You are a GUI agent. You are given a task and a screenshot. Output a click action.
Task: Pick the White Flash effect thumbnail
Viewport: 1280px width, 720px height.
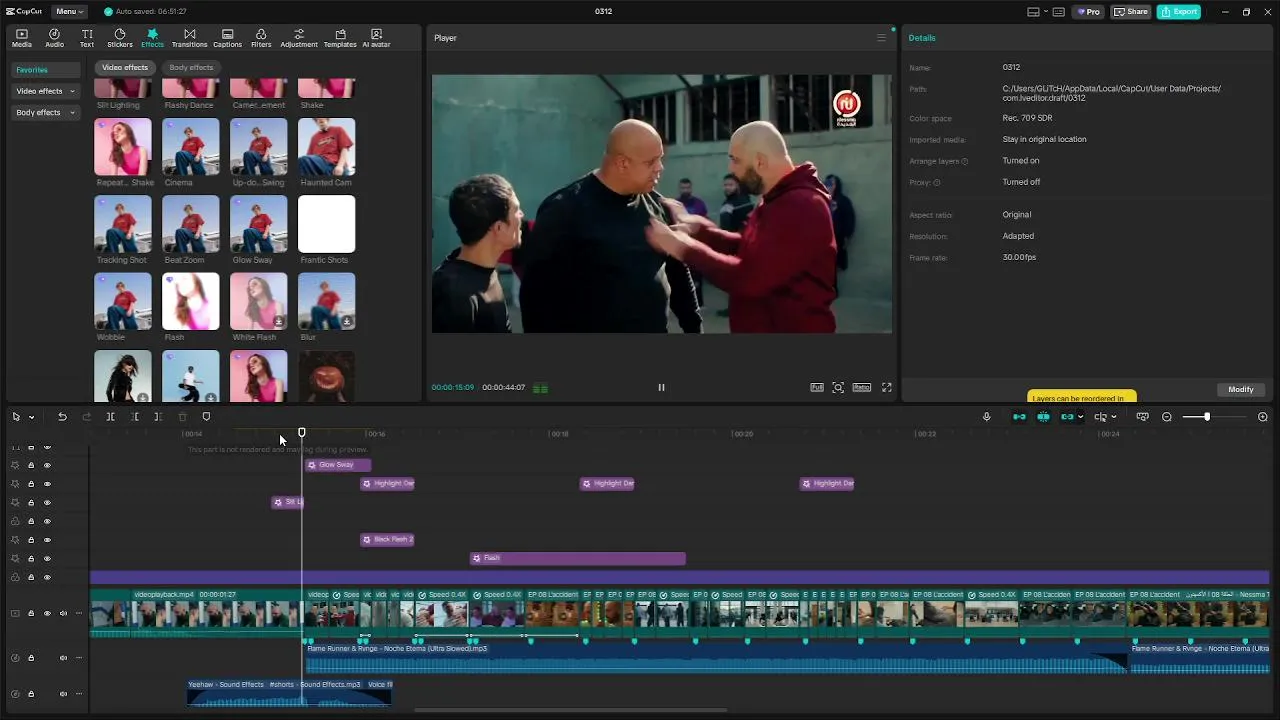[258, 301]
